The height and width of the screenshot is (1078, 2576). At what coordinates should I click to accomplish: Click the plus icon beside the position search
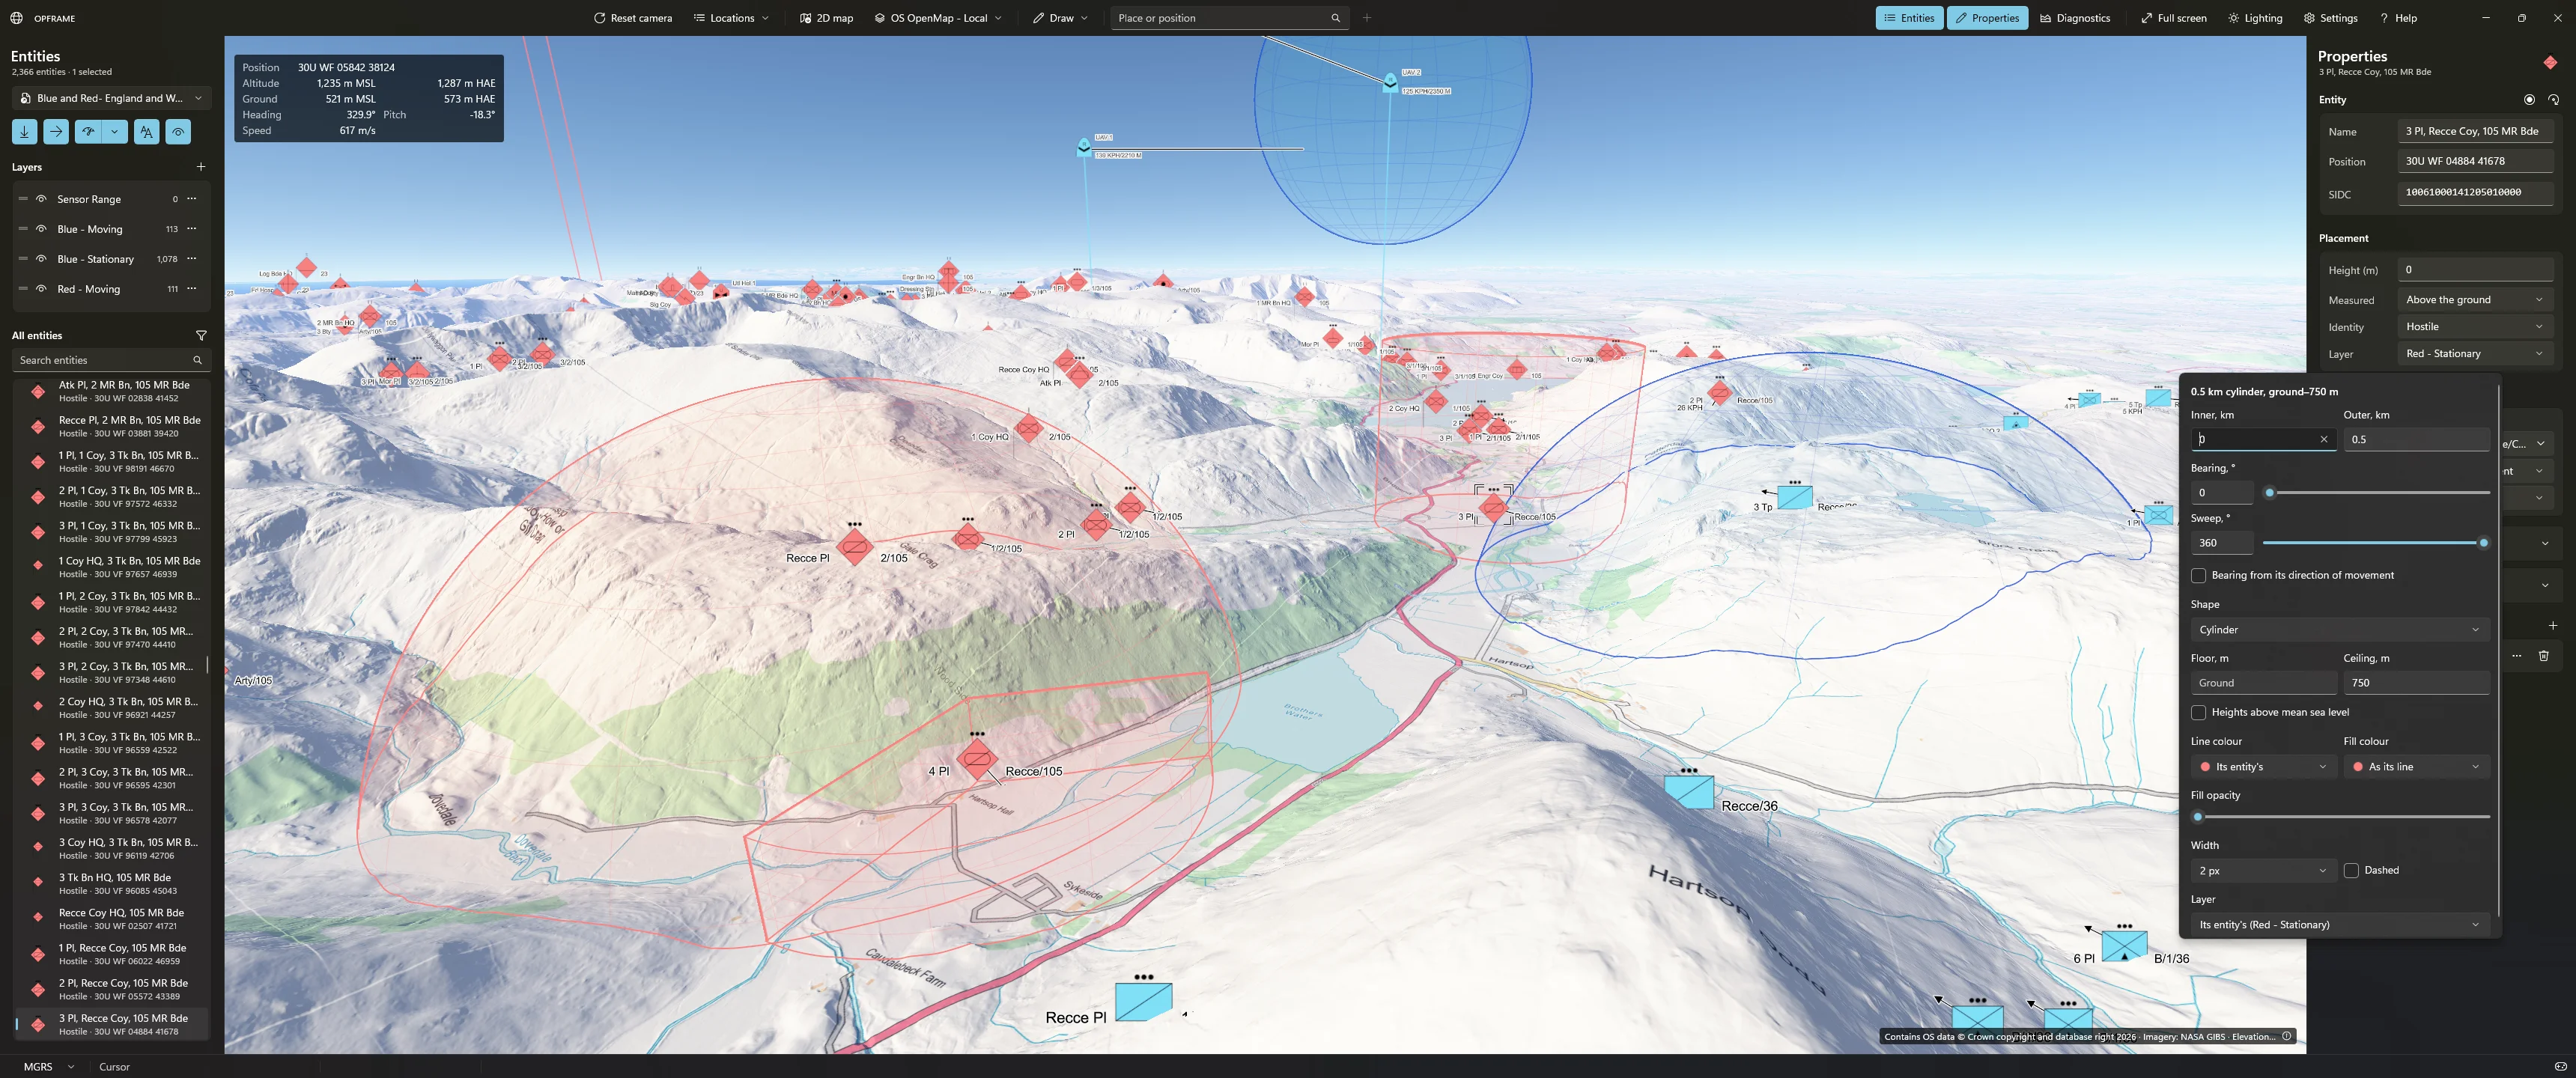1367,18
